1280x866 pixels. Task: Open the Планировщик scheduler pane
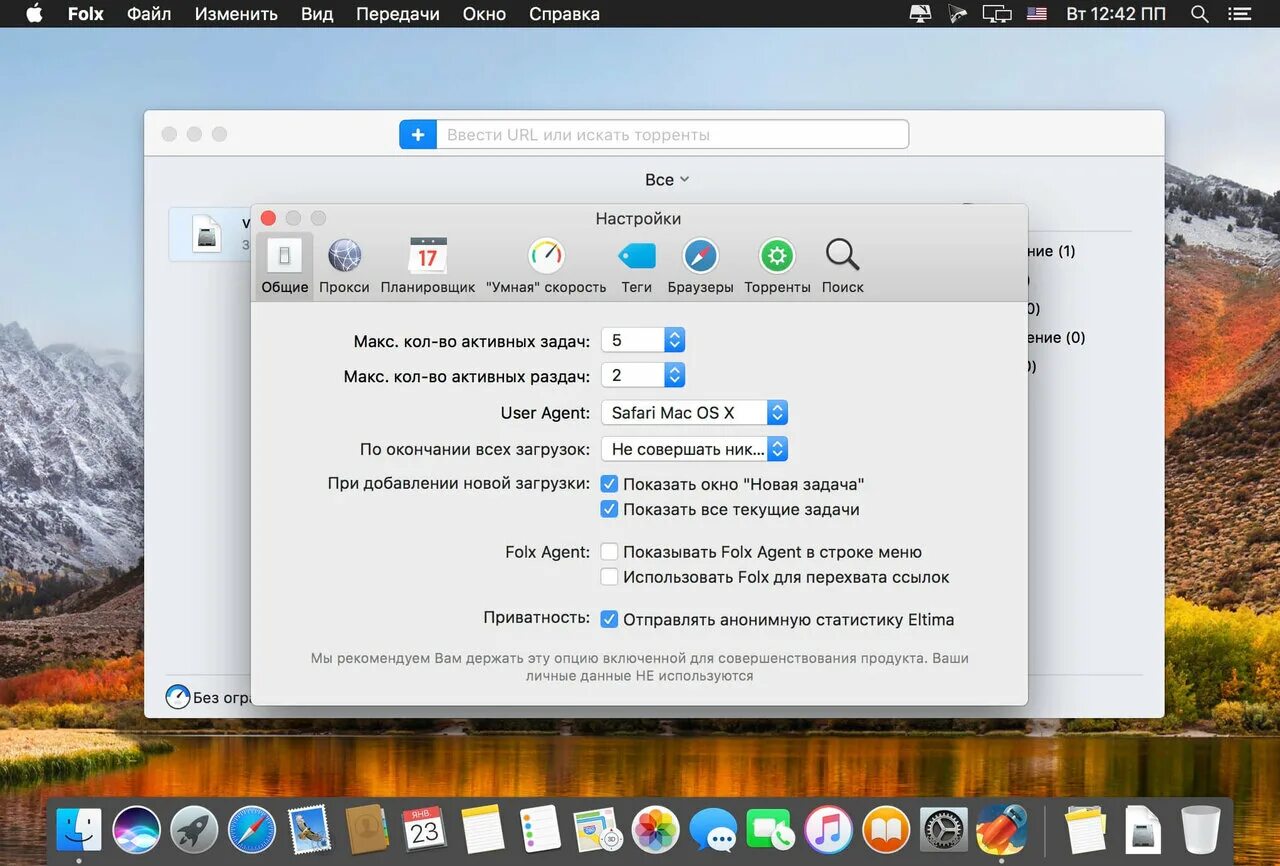pos(428,266)
